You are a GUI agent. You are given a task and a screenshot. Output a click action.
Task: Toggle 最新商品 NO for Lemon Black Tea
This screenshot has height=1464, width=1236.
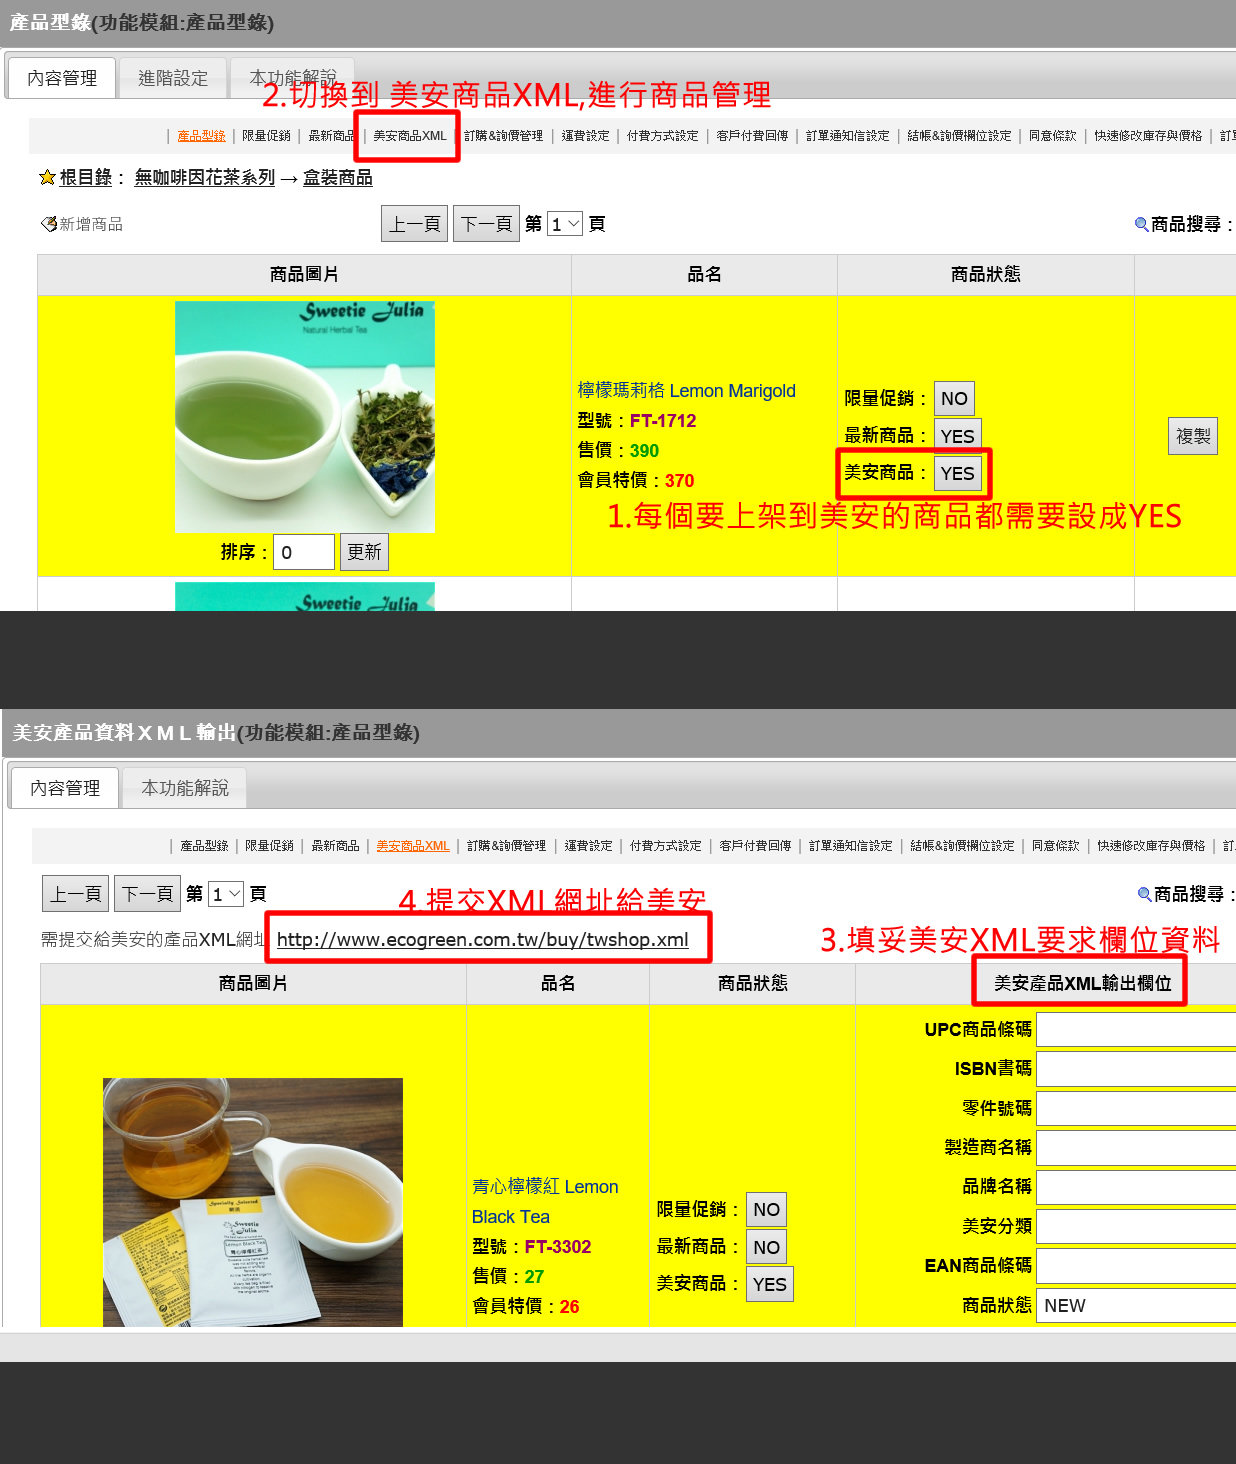point(766,1247)
